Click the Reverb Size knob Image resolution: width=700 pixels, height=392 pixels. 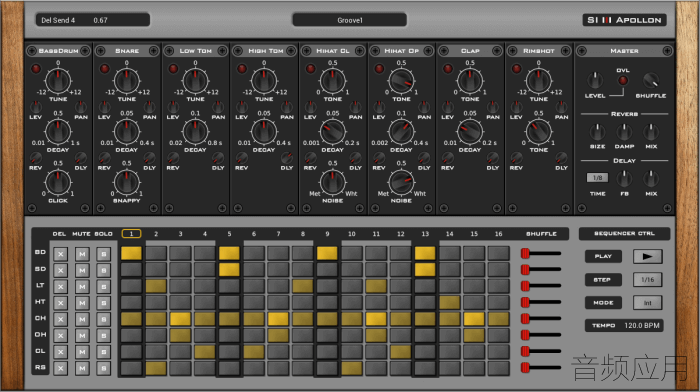597,132
